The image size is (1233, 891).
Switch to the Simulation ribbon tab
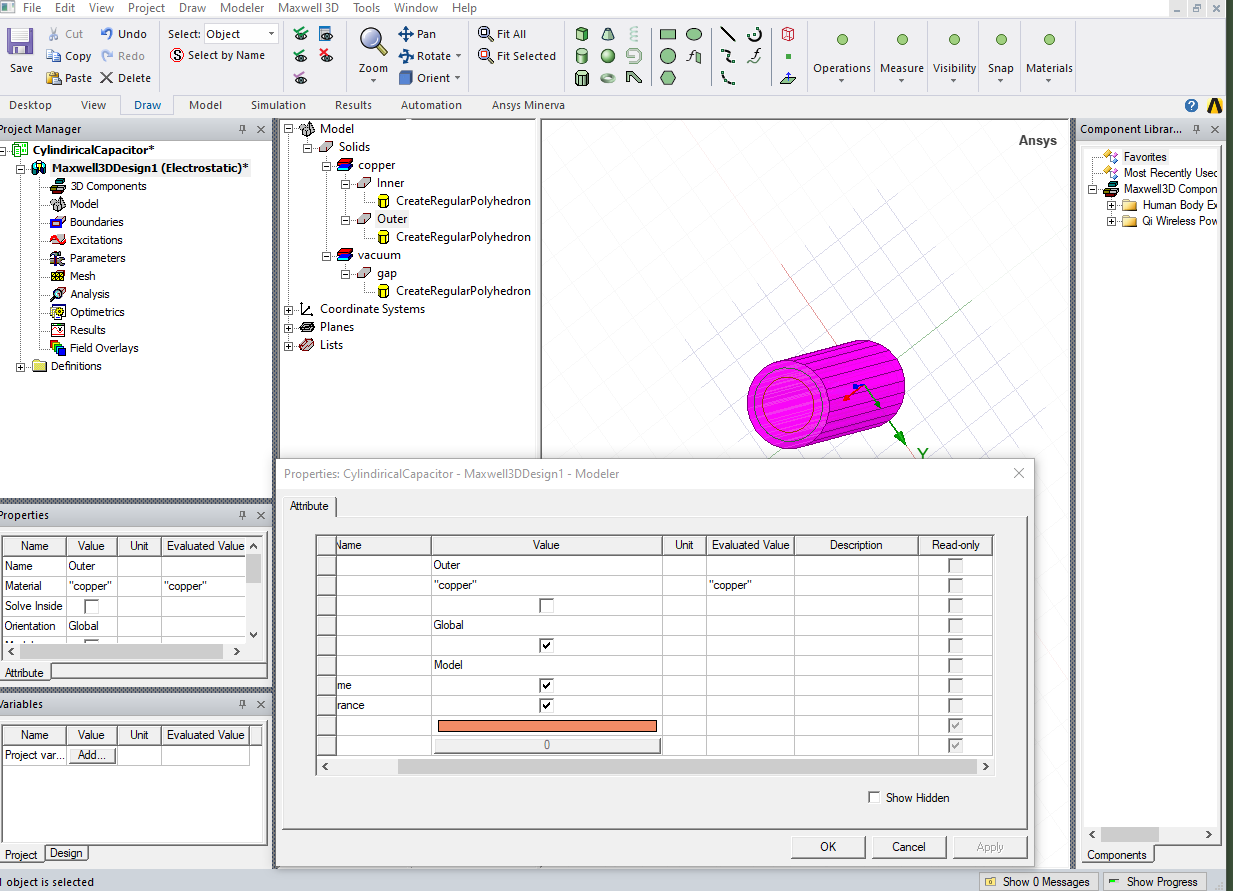(x=278, y=105)
